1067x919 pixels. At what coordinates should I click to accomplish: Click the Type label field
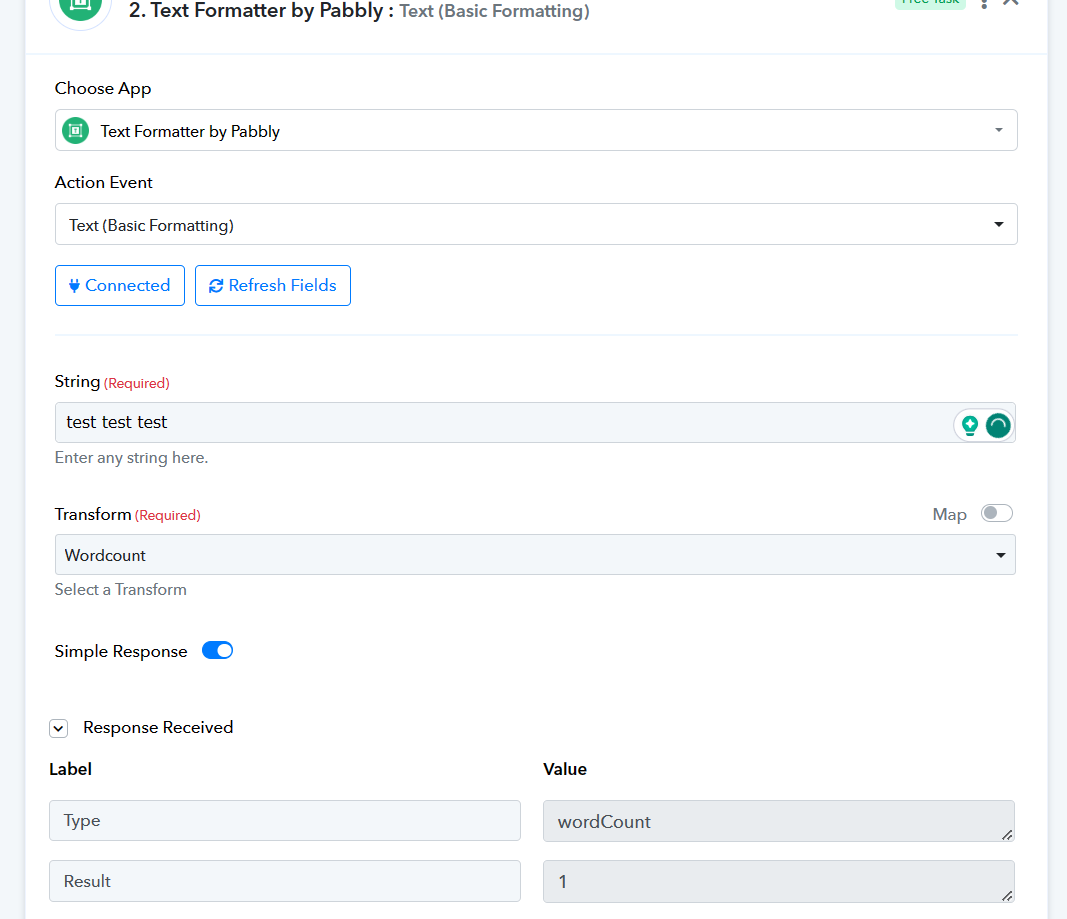point(285,820)
